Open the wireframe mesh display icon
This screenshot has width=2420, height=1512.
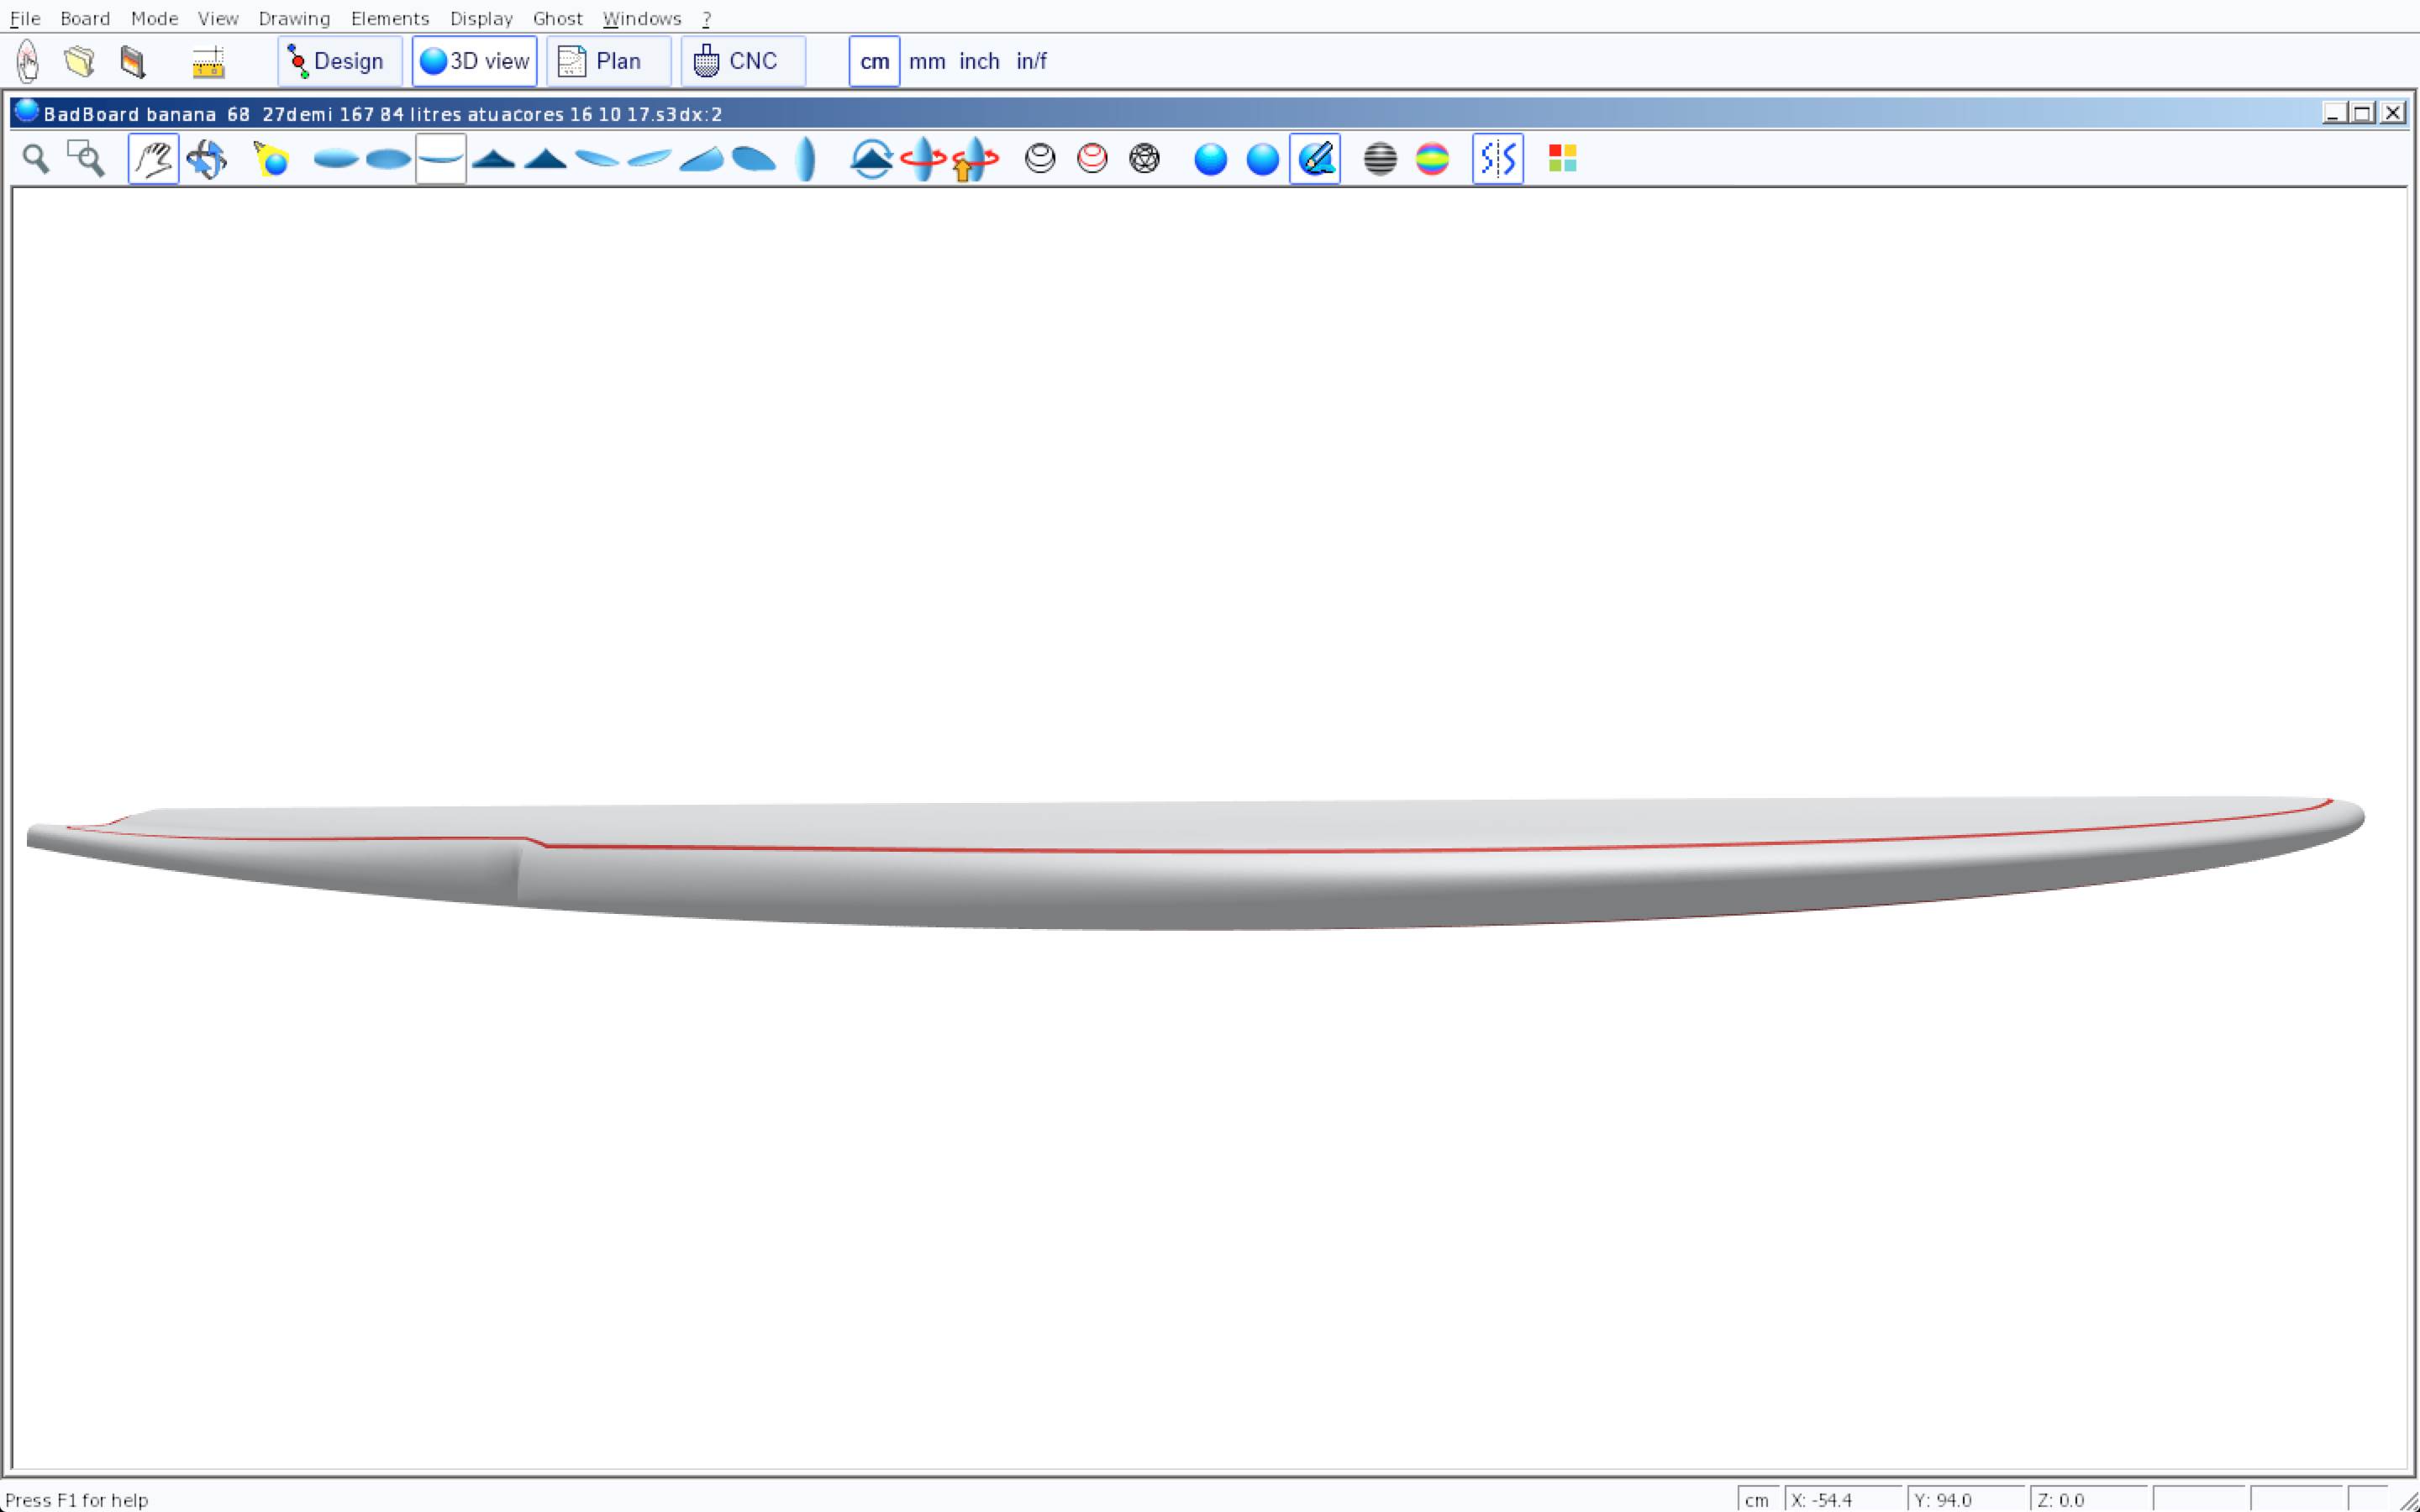pos(1144,159)
